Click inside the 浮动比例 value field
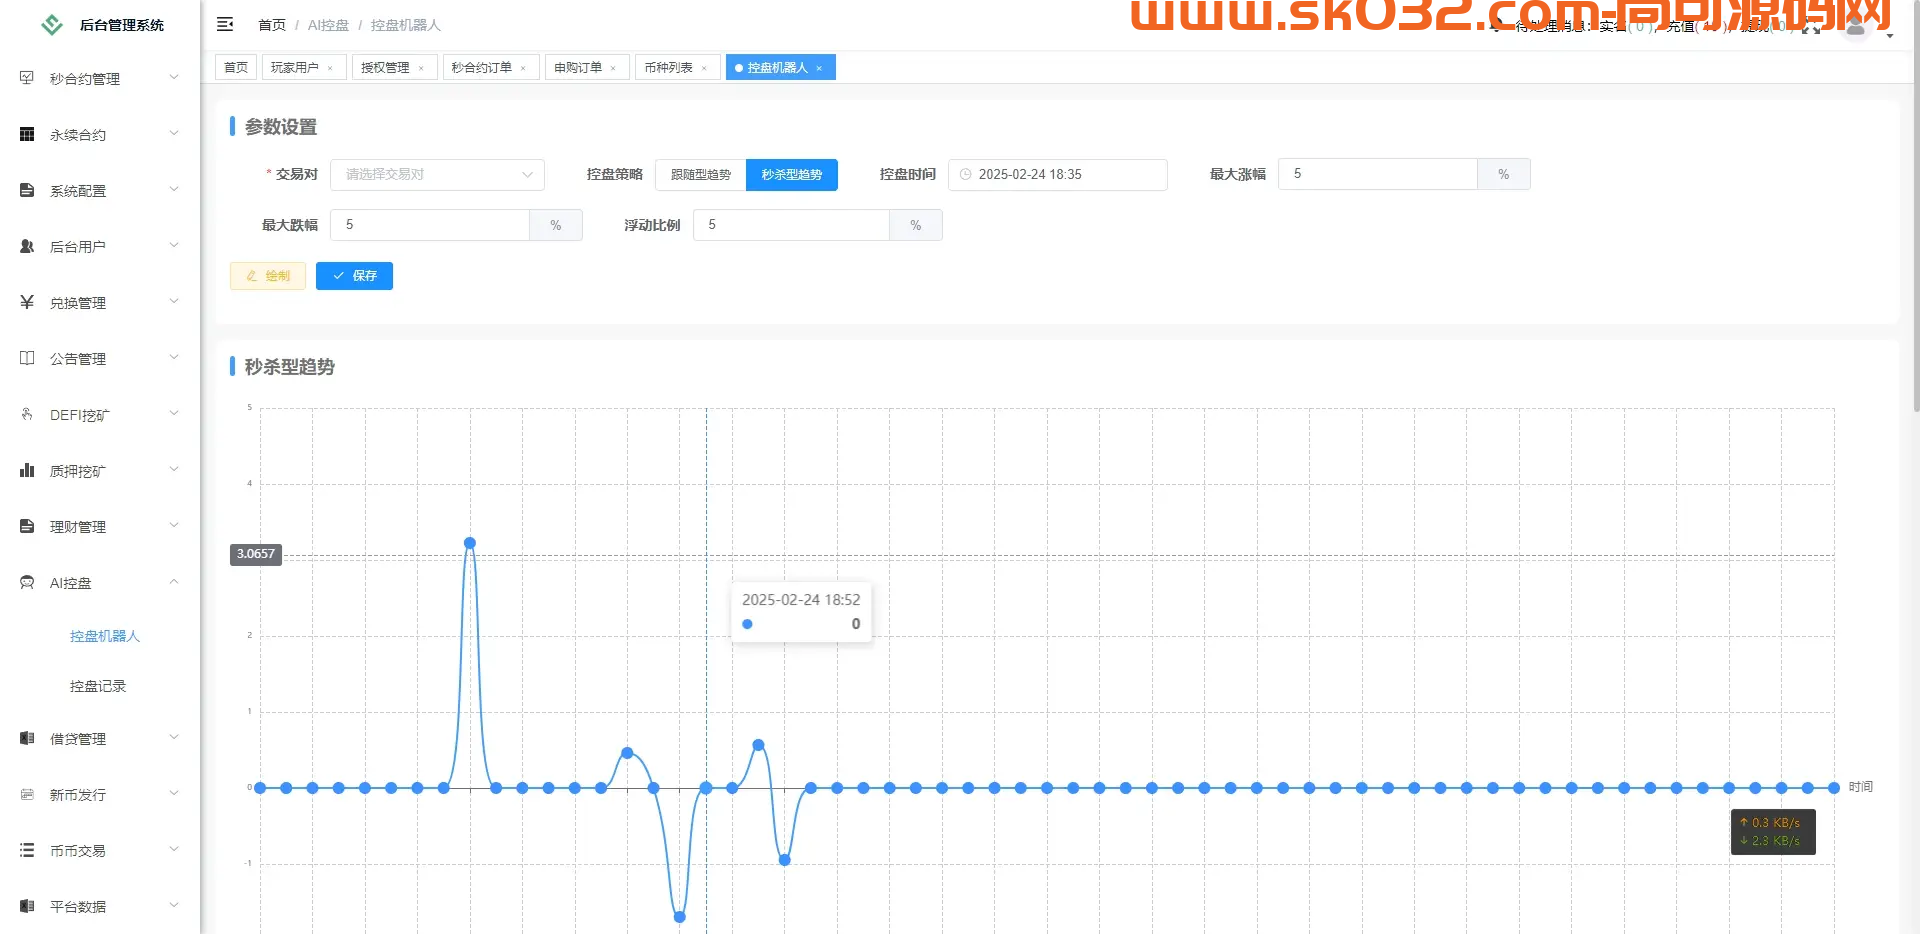The image size is (1920, 934). coord(790,224)
